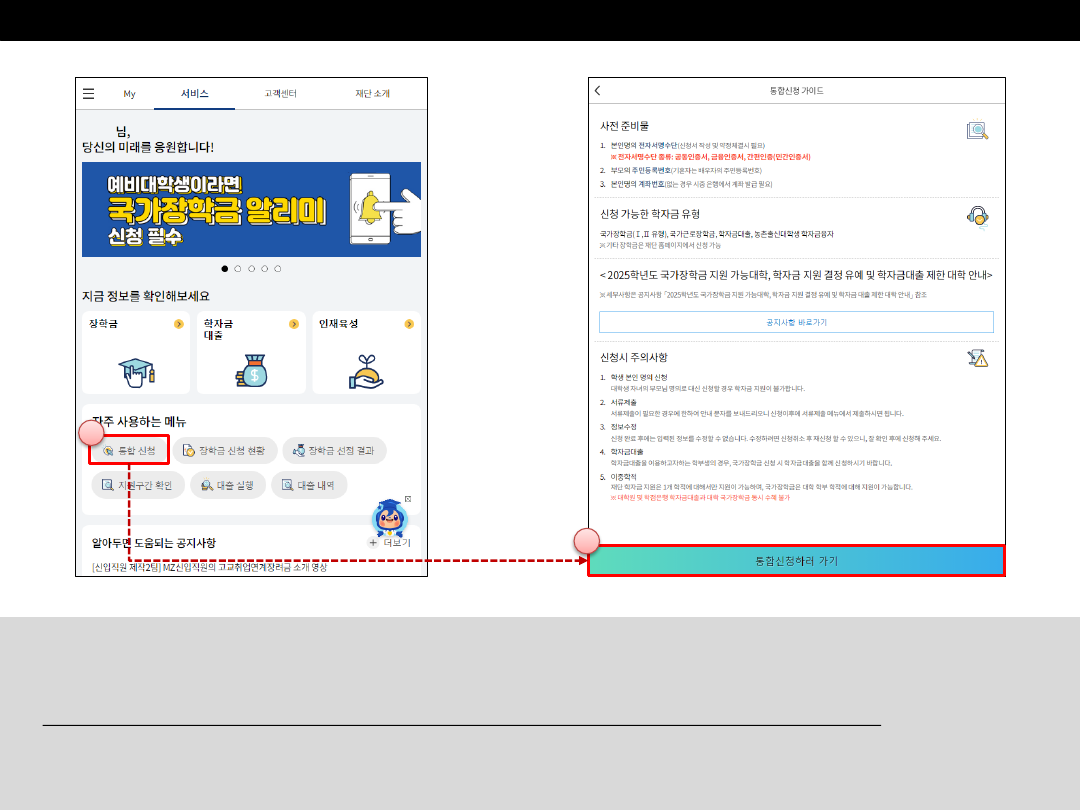Click the 학자금 대출 money bag icon
Screen dimensions: 1080x810
[x=251, y=371]
